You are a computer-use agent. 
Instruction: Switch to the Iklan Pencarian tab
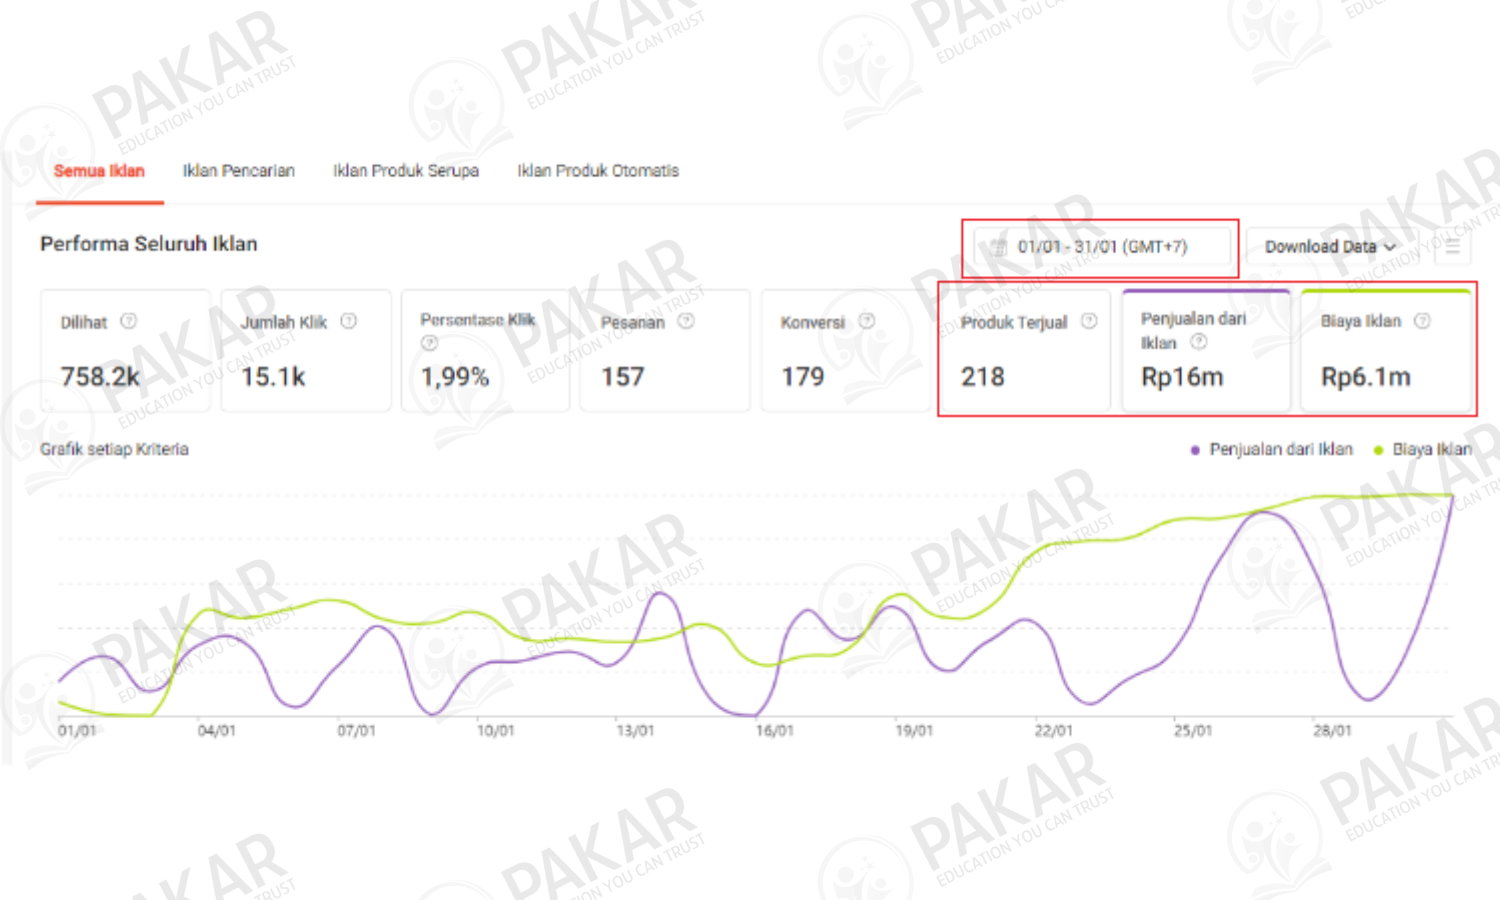click(x=238, y=171)
